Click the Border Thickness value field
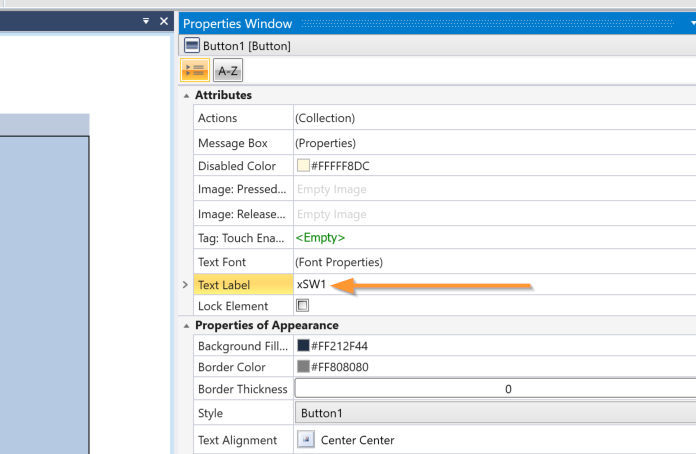Viewport: 696px width, 454px height. click(x=494, y=389)
